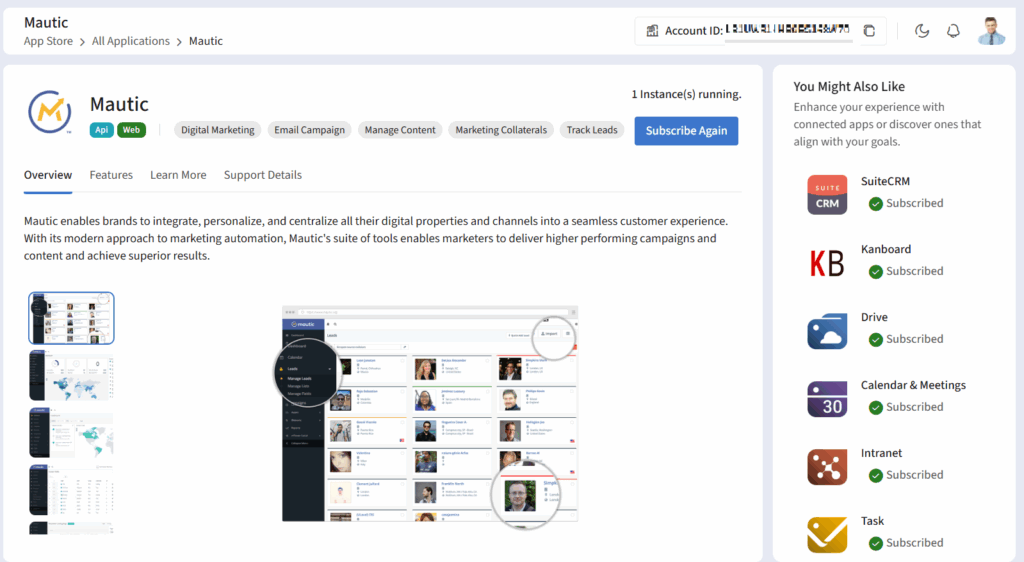Click the Digital Marketing tag
The image size is (1024, 562).
click(x=218, y=130)
